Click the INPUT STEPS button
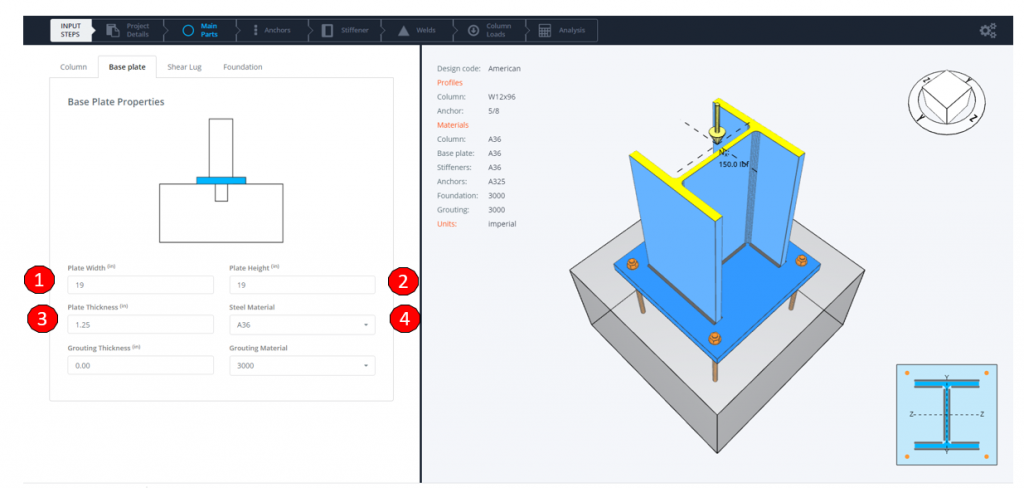This screenshot has width=1024, height=488. 72,30
